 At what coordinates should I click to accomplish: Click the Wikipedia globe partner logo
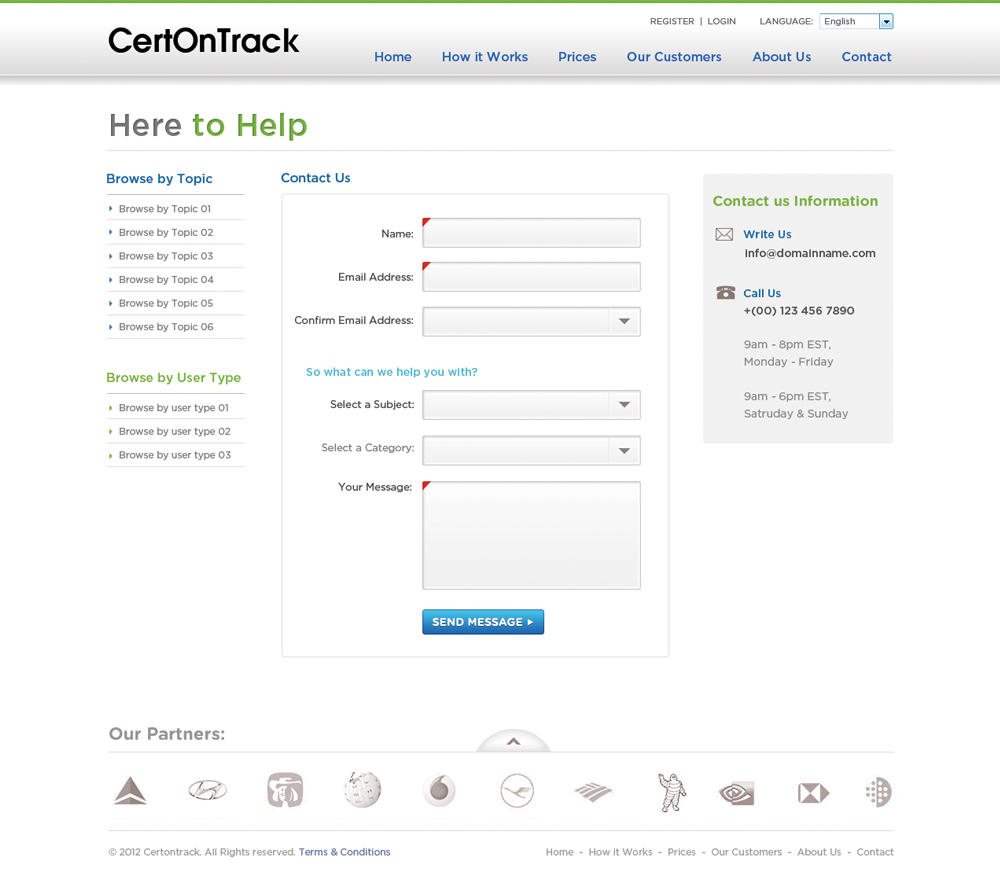(x=362, y=789)
